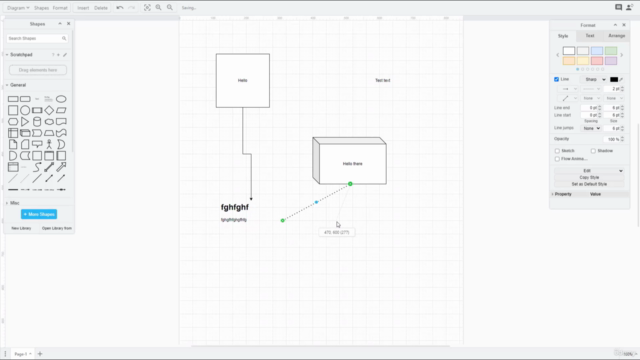Select the ellipse shape in General
640x360 pixels.
click(61, 99)
